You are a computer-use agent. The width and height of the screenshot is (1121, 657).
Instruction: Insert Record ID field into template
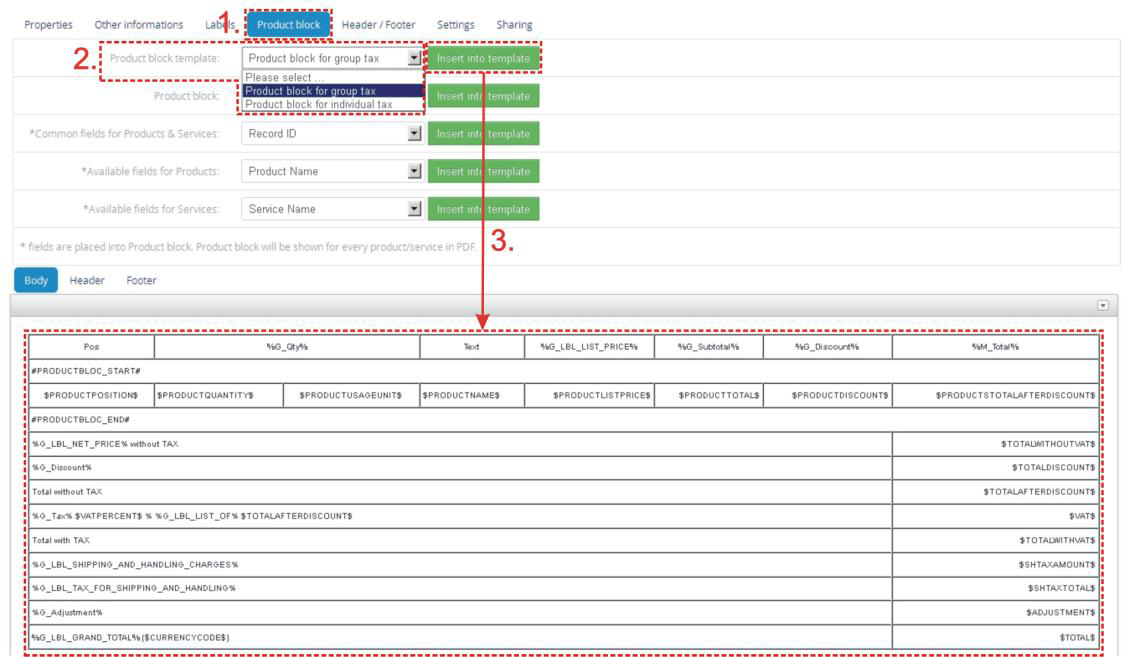tap(483, 134)
